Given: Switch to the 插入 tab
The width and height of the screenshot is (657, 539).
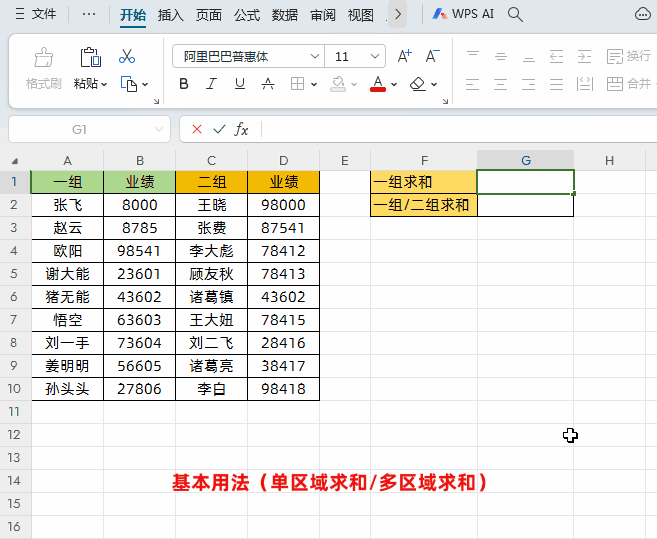Looking at the screenshot, I should coord(171,16).
